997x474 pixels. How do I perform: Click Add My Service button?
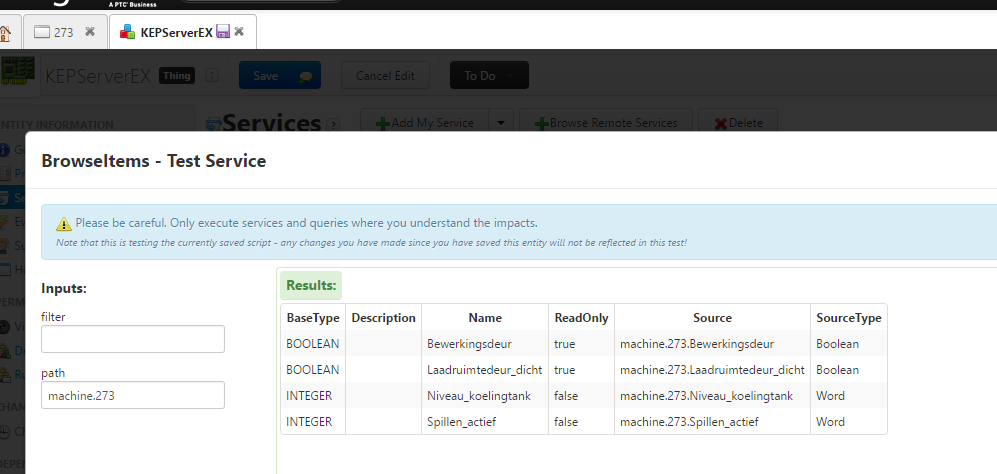(425, 123)
